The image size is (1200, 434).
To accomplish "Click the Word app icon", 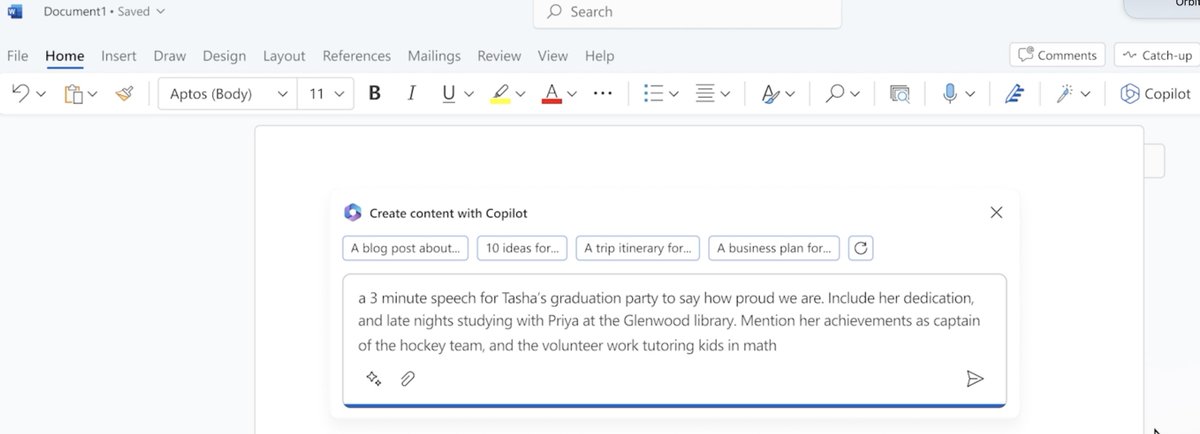I will pyautogui.click(x=13, y=11).
